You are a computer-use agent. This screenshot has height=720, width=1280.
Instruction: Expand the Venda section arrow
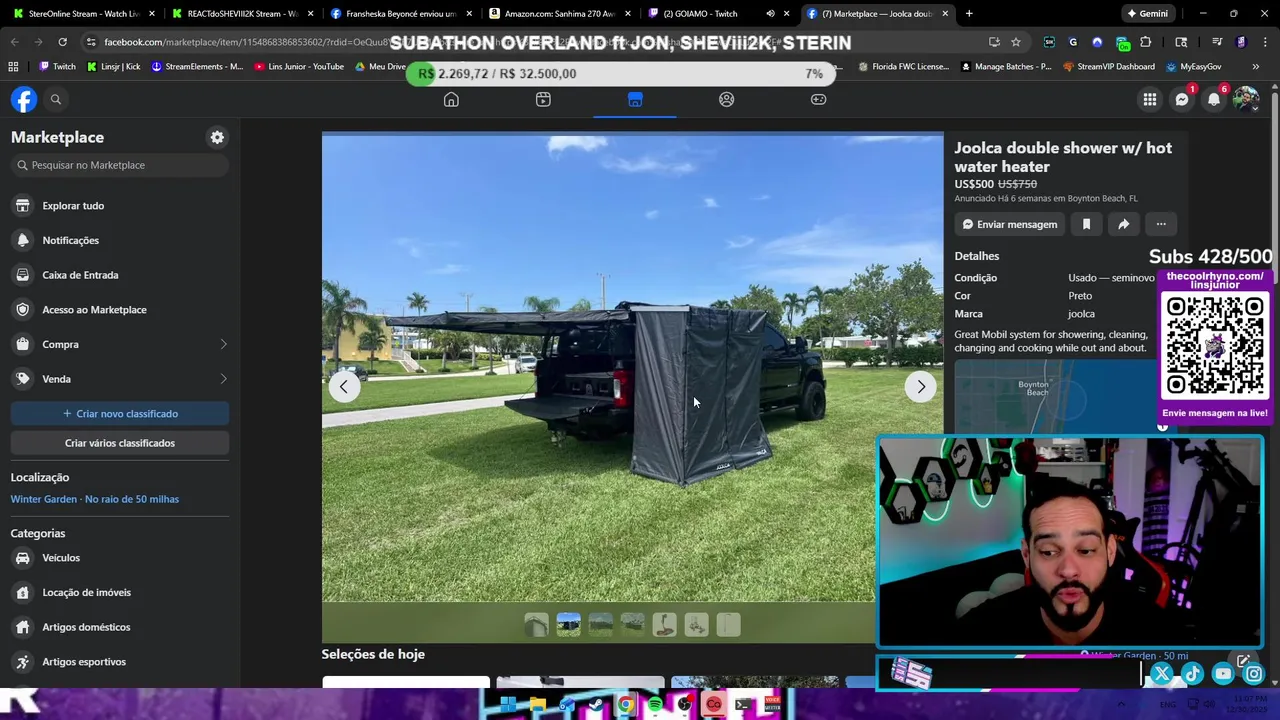click(223, 379)
